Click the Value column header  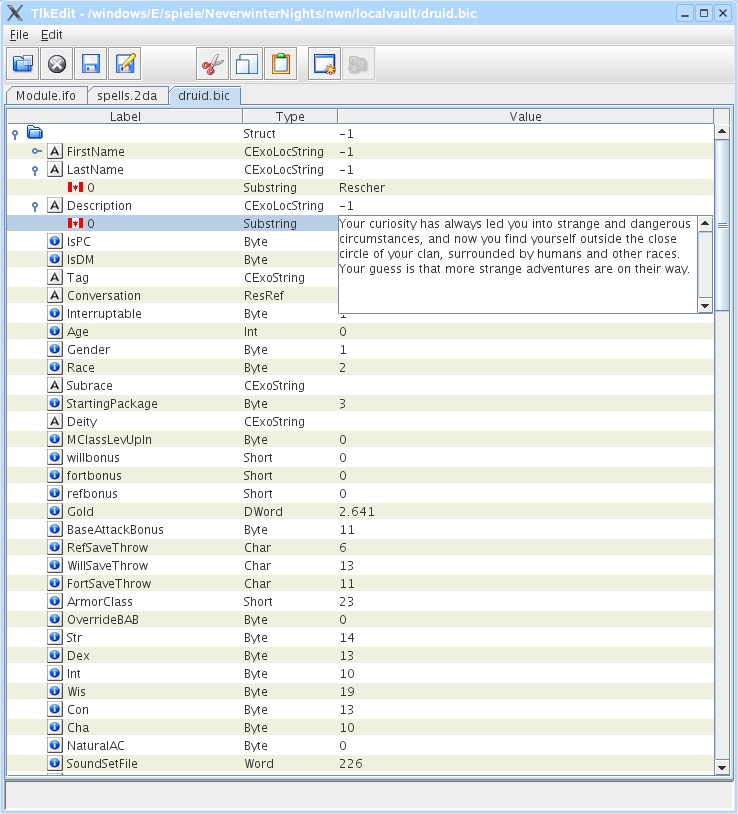[525, 117]
